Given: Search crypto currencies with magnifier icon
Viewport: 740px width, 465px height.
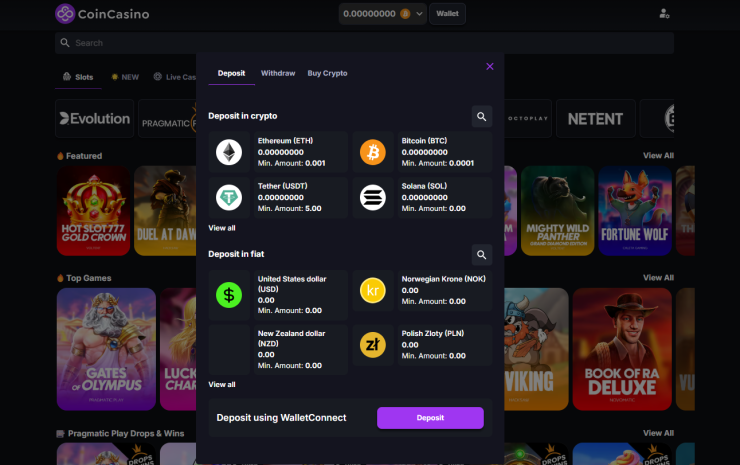Looking at the screenshot, I should [x=482, y=117].
